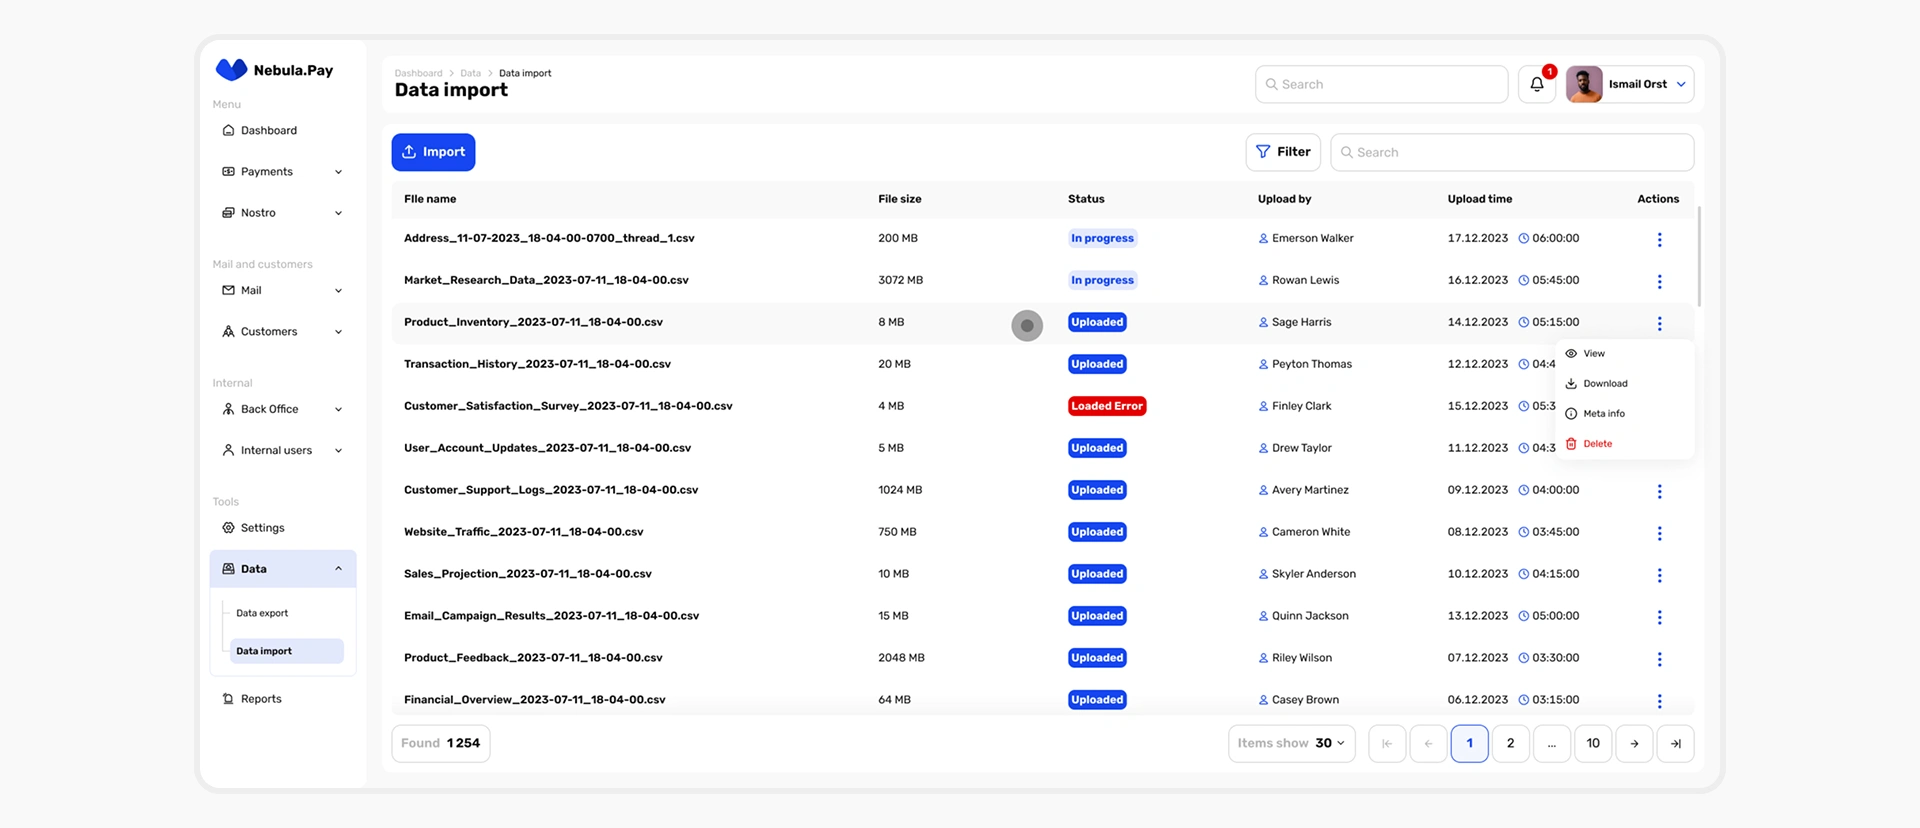Expand the Payments menu section
1920x828 pixels.
pos(282,172)
